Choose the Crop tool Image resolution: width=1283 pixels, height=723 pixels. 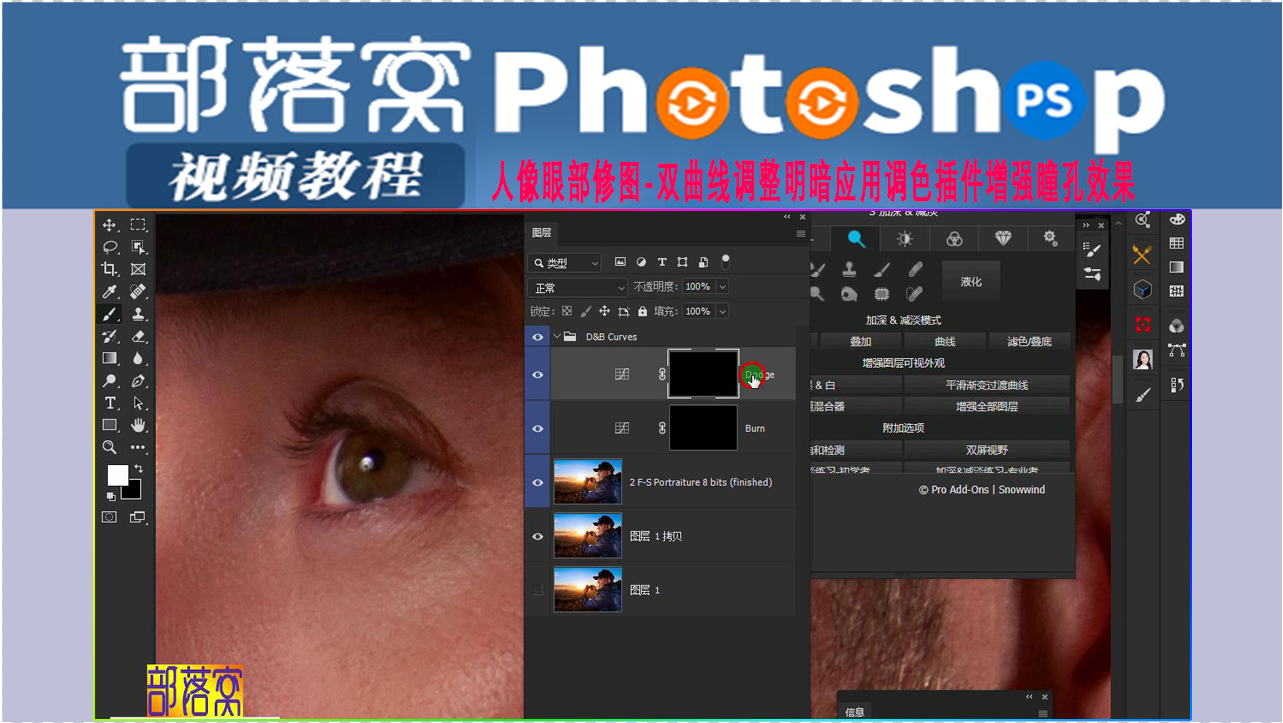pyautogui.click(x=110, y=269)
